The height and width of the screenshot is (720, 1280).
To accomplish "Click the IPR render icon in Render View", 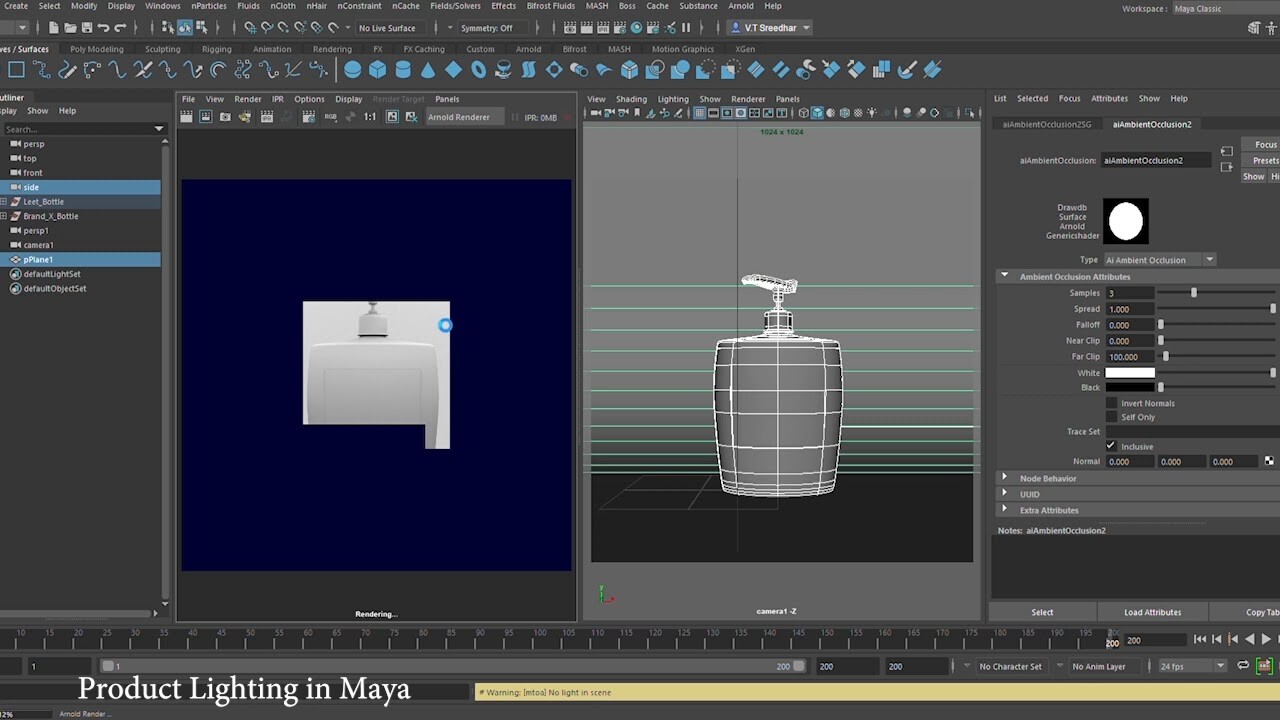I will coord(265,116).
